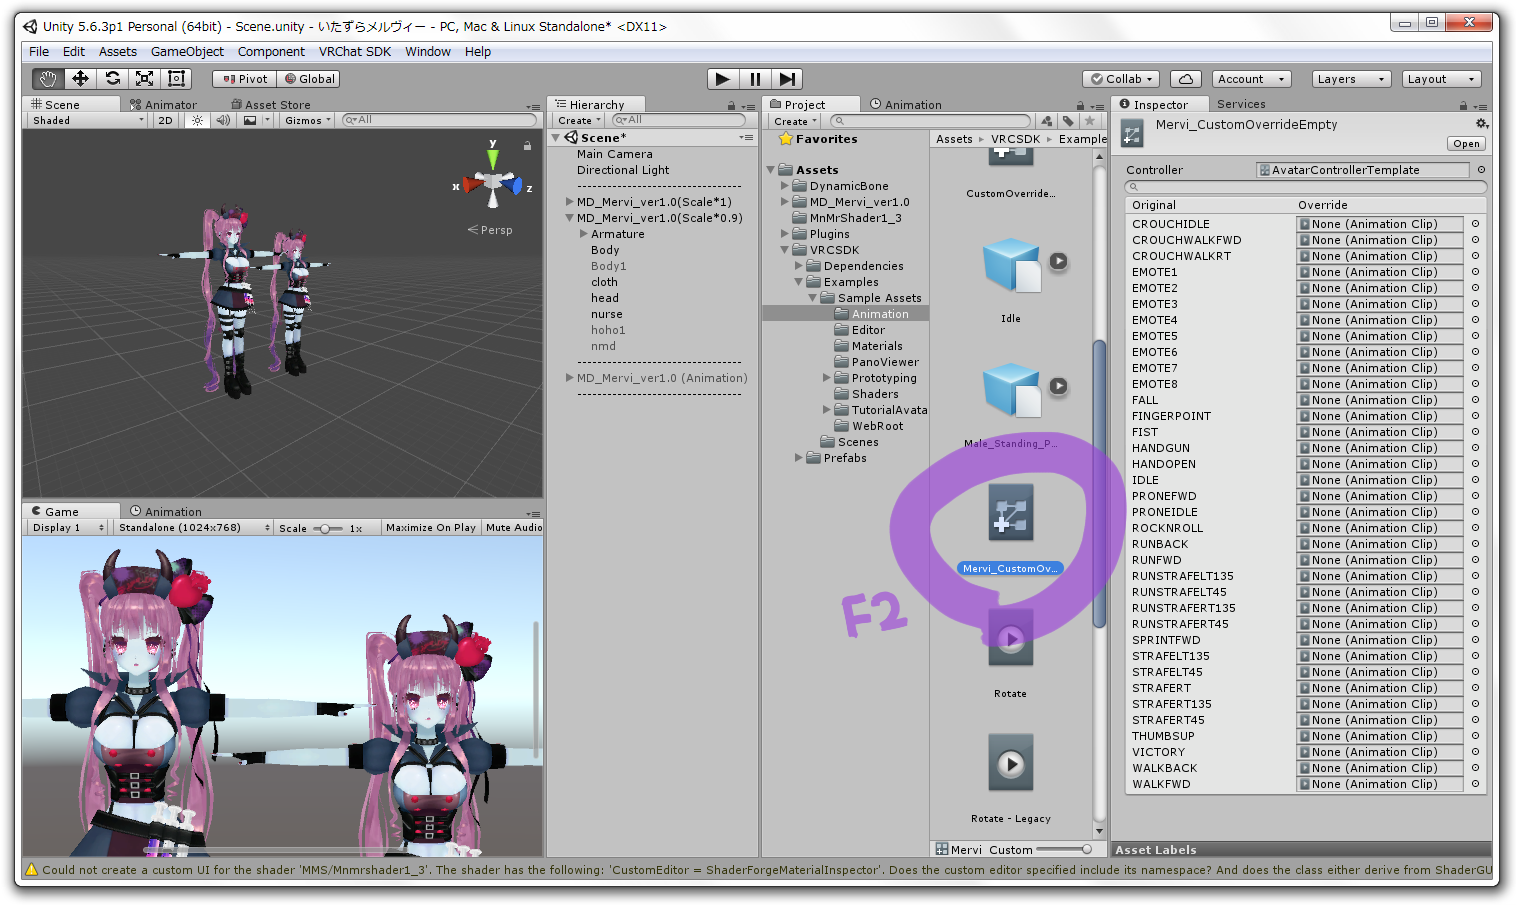Click the Play button to enter play mode
This screenshot has width=1516, height=905.
723,79
